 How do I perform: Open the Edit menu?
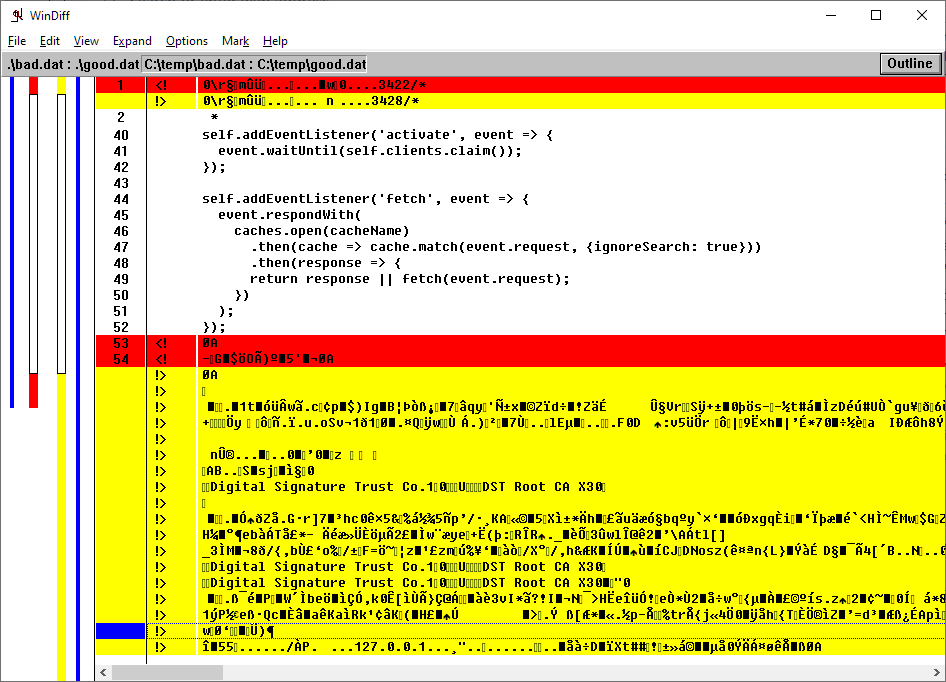coord(50,41)
